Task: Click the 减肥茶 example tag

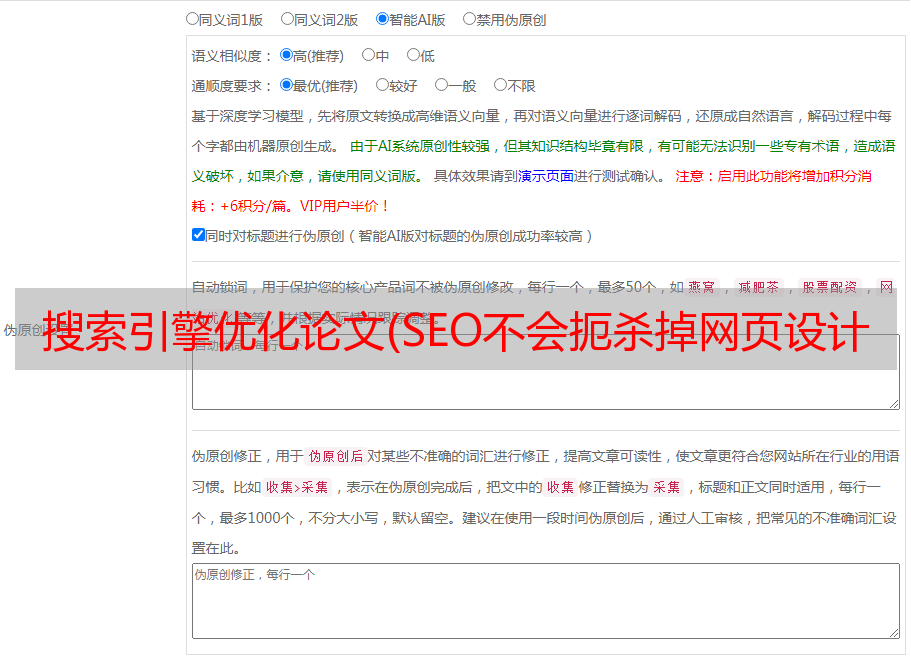Action: point(759,287)
